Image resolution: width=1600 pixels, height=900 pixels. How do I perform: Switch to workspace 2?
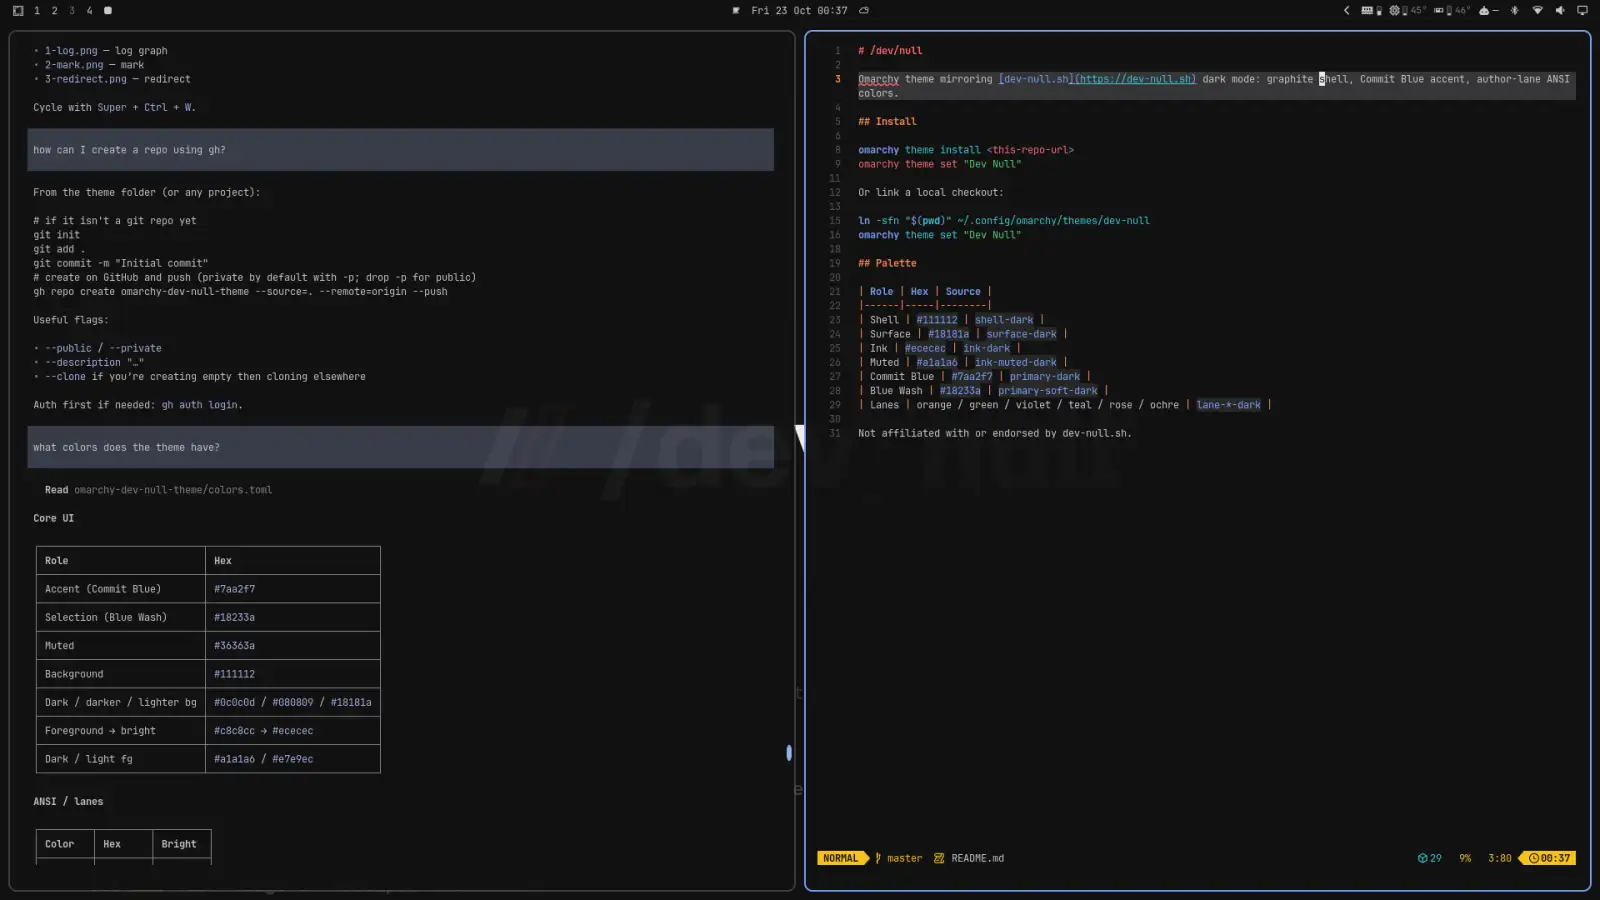point(54,10)
